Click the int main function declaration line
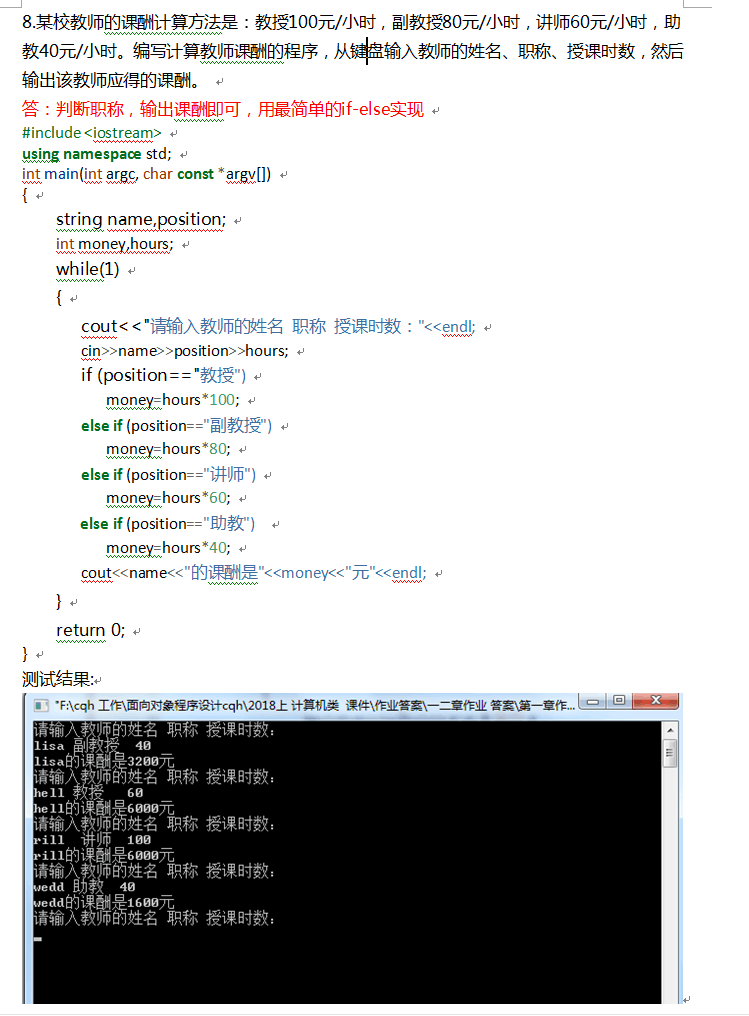The image size is (749, 1016). coord(146,174)
